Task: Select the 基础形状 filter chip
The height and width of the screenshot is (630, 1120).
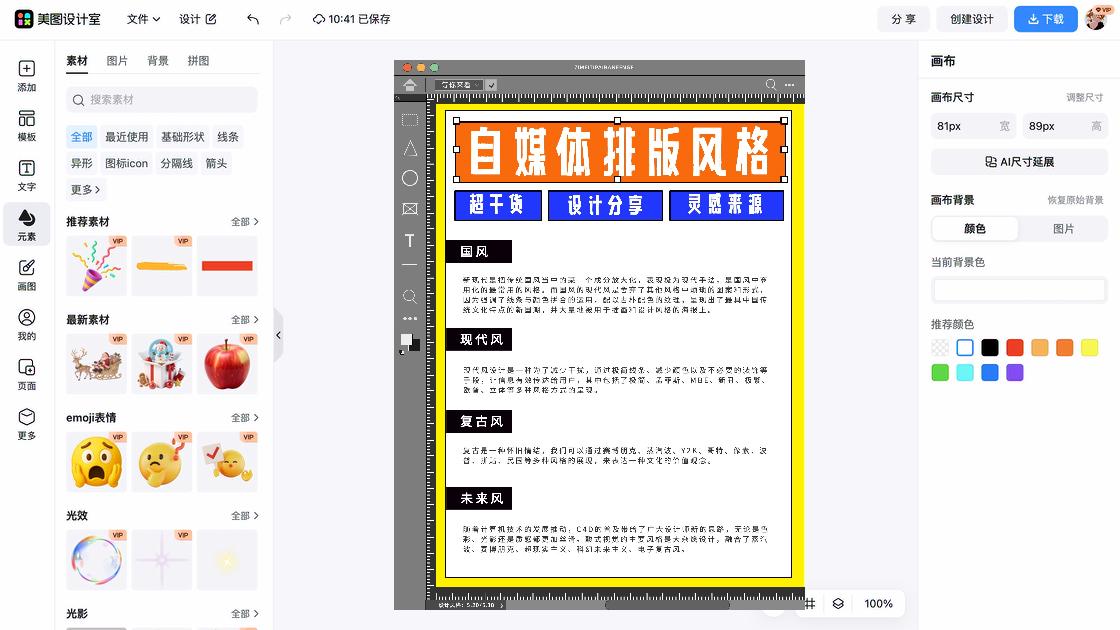Action: (182, 136)
